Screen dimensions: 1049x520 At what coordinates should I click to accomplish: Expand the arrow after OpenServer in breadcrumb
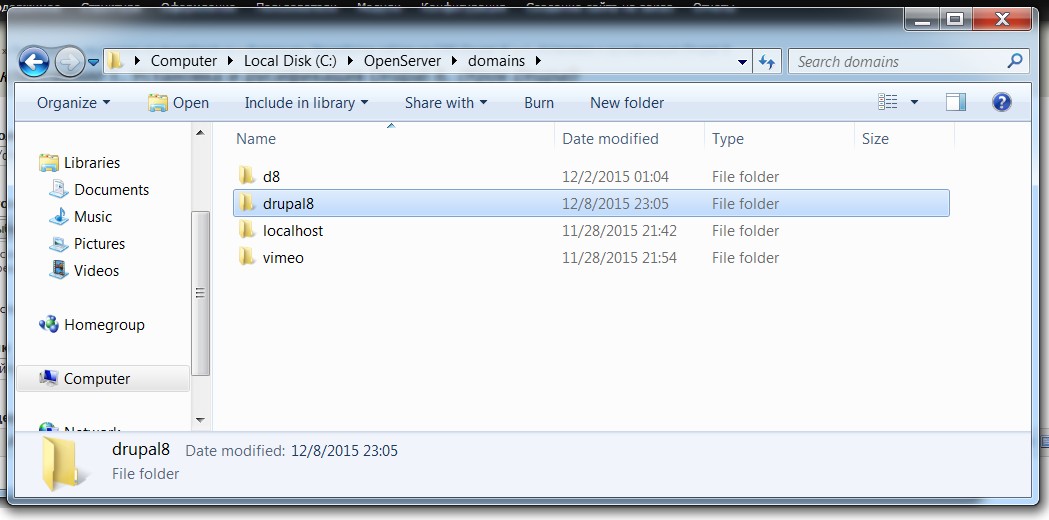click(x=454, y=61)
